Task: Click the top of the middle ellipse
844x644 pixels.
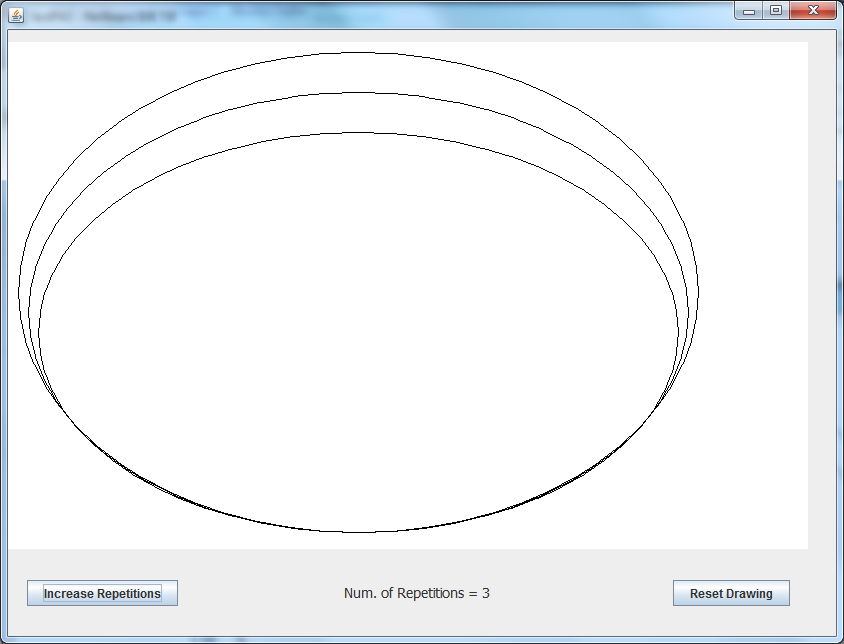Action: (x=358, y=93)
